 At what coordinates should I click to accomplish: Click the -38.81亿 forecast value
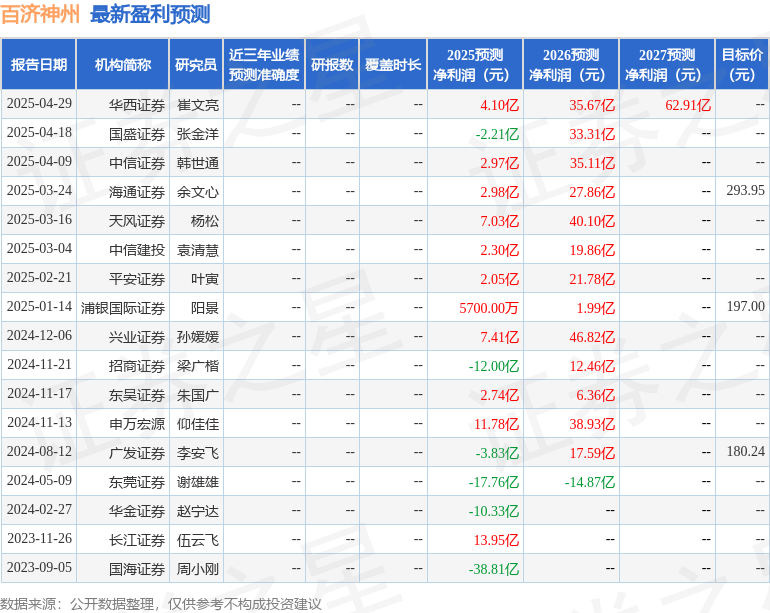click(494, 569)
